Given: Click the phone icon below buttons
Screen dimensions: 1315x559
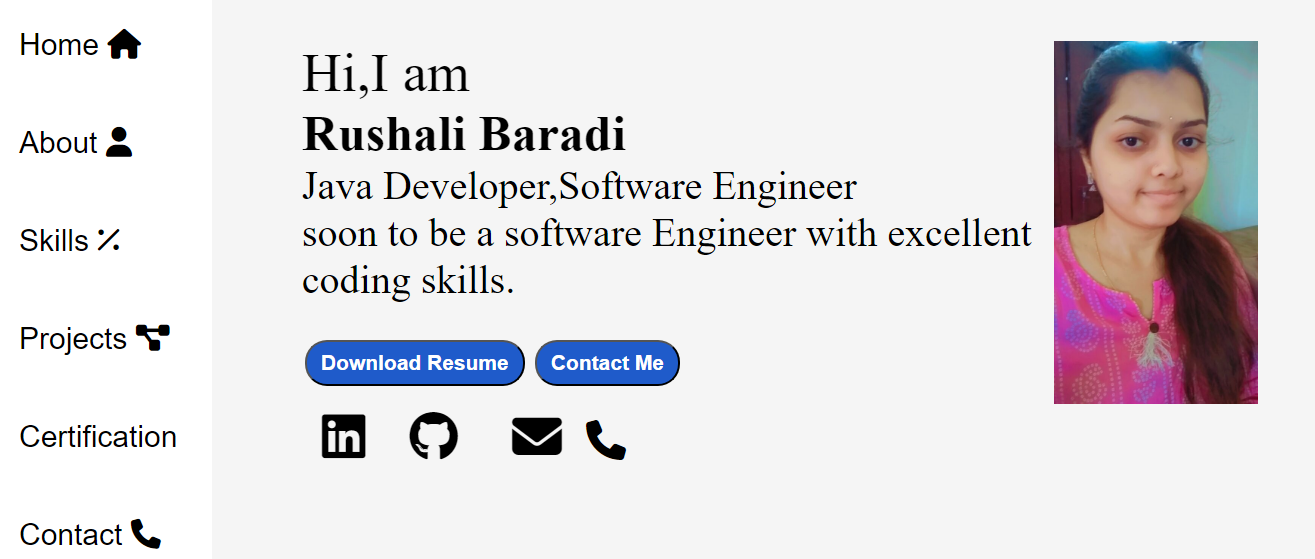Looking at the screenshot, I should point(606,440).
